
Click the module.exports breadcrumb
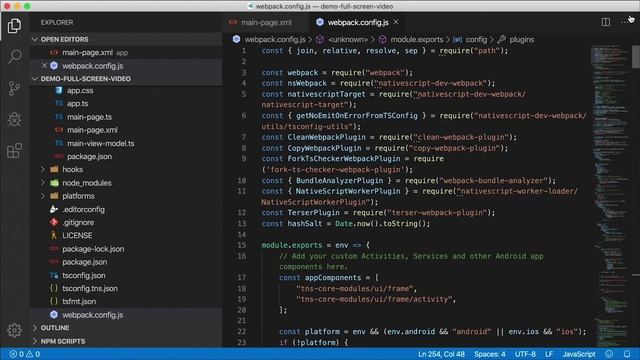click(x=417, y=40)
